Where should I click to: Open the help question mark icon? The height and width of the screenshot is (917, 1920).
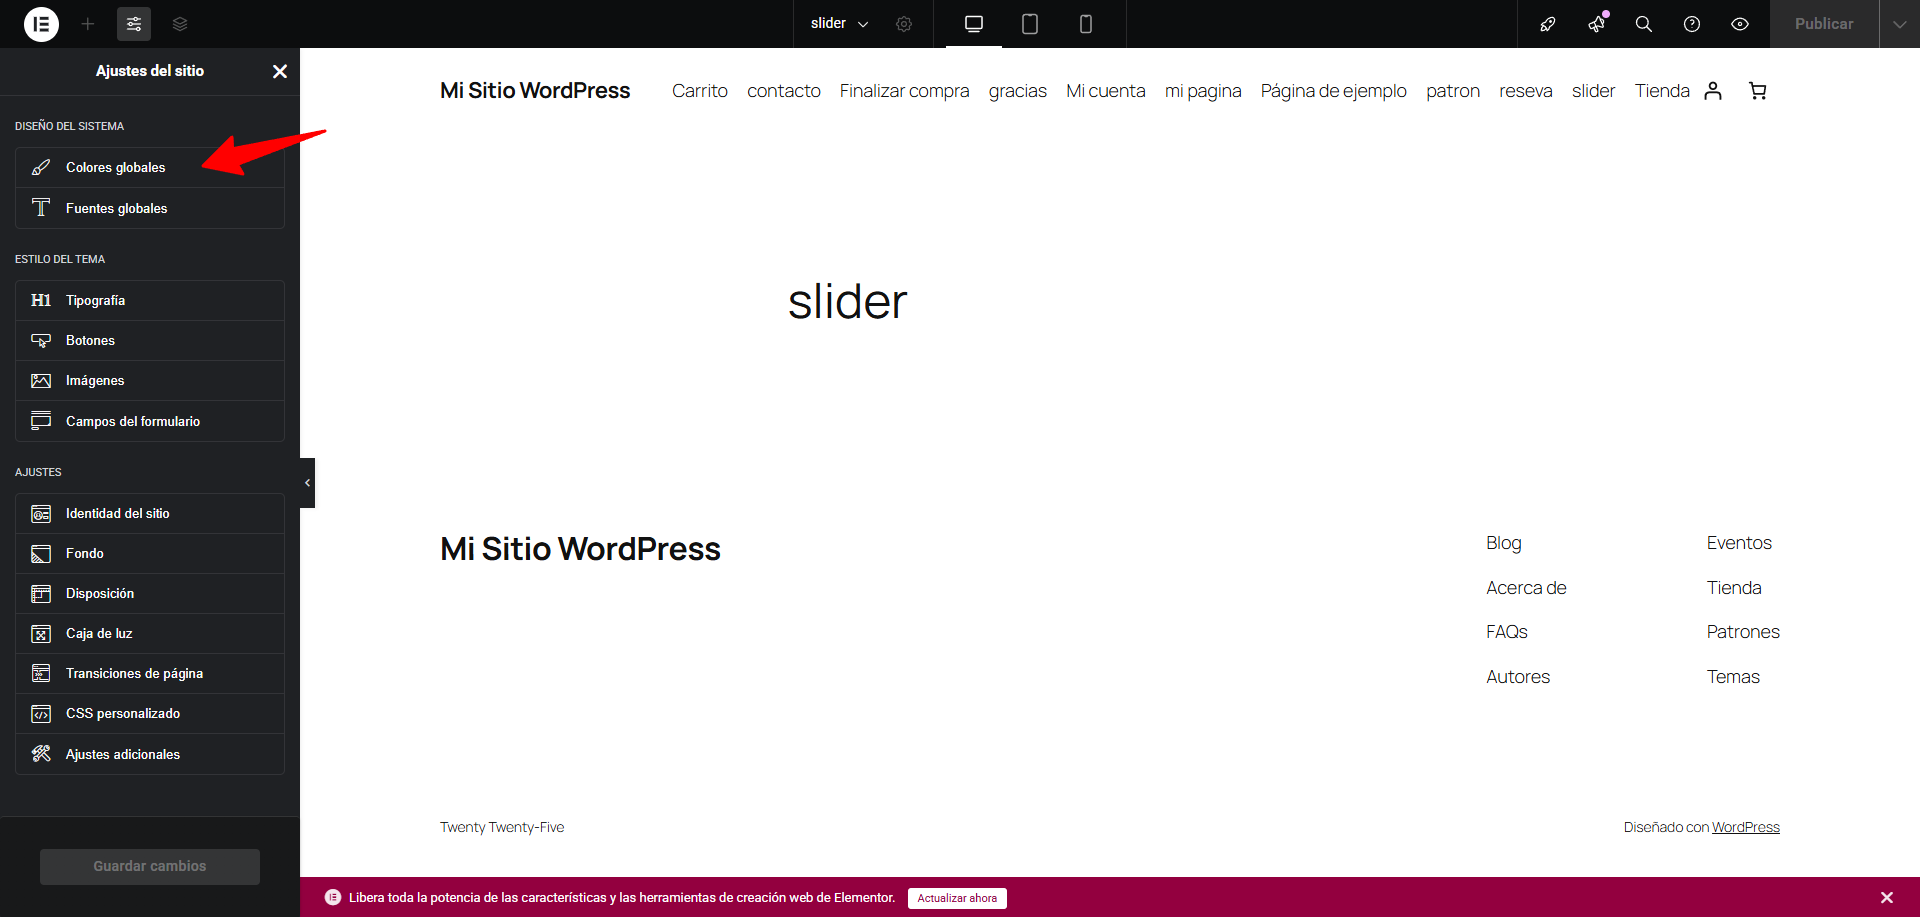click(x=1692, y=24)
